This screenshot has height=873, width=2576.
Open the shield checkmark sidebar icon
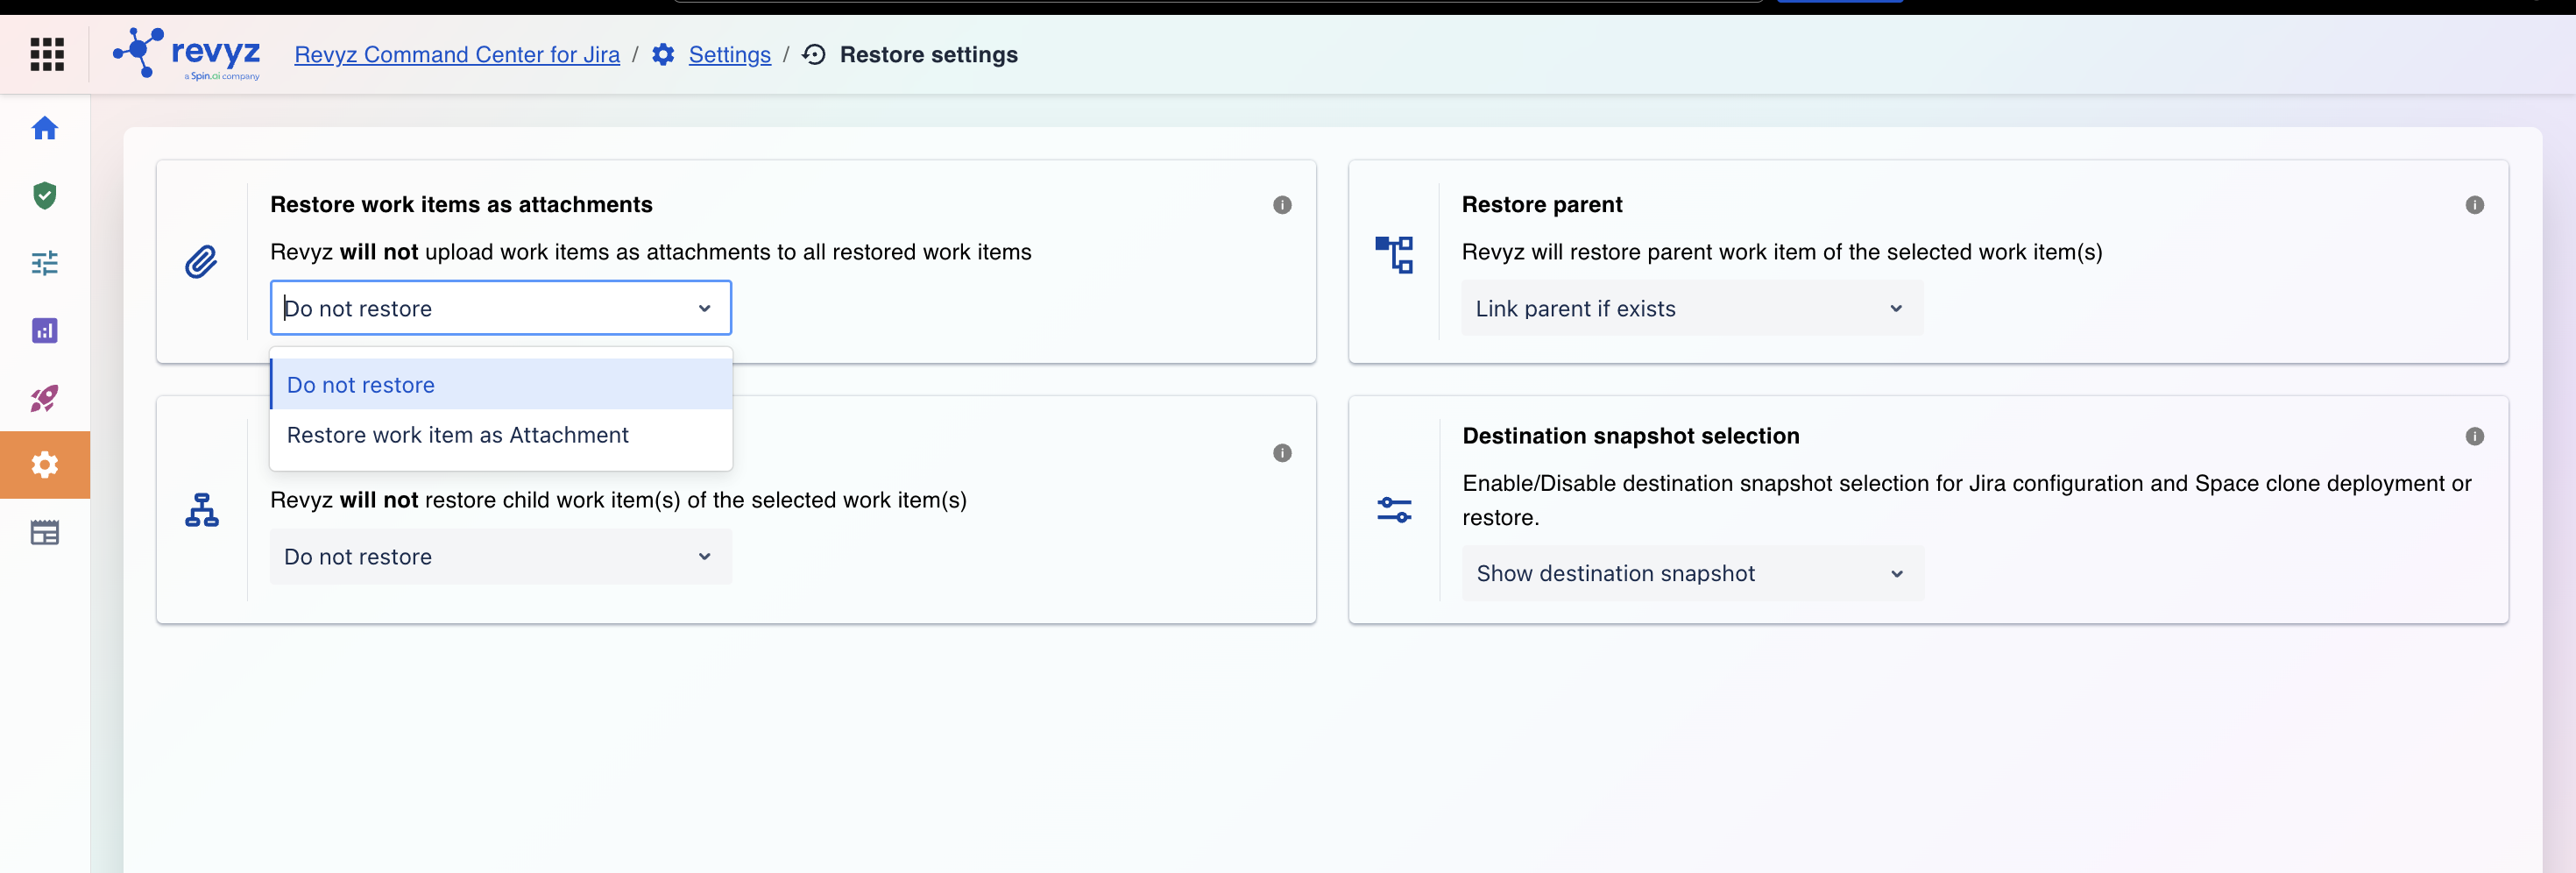[45, 195]
